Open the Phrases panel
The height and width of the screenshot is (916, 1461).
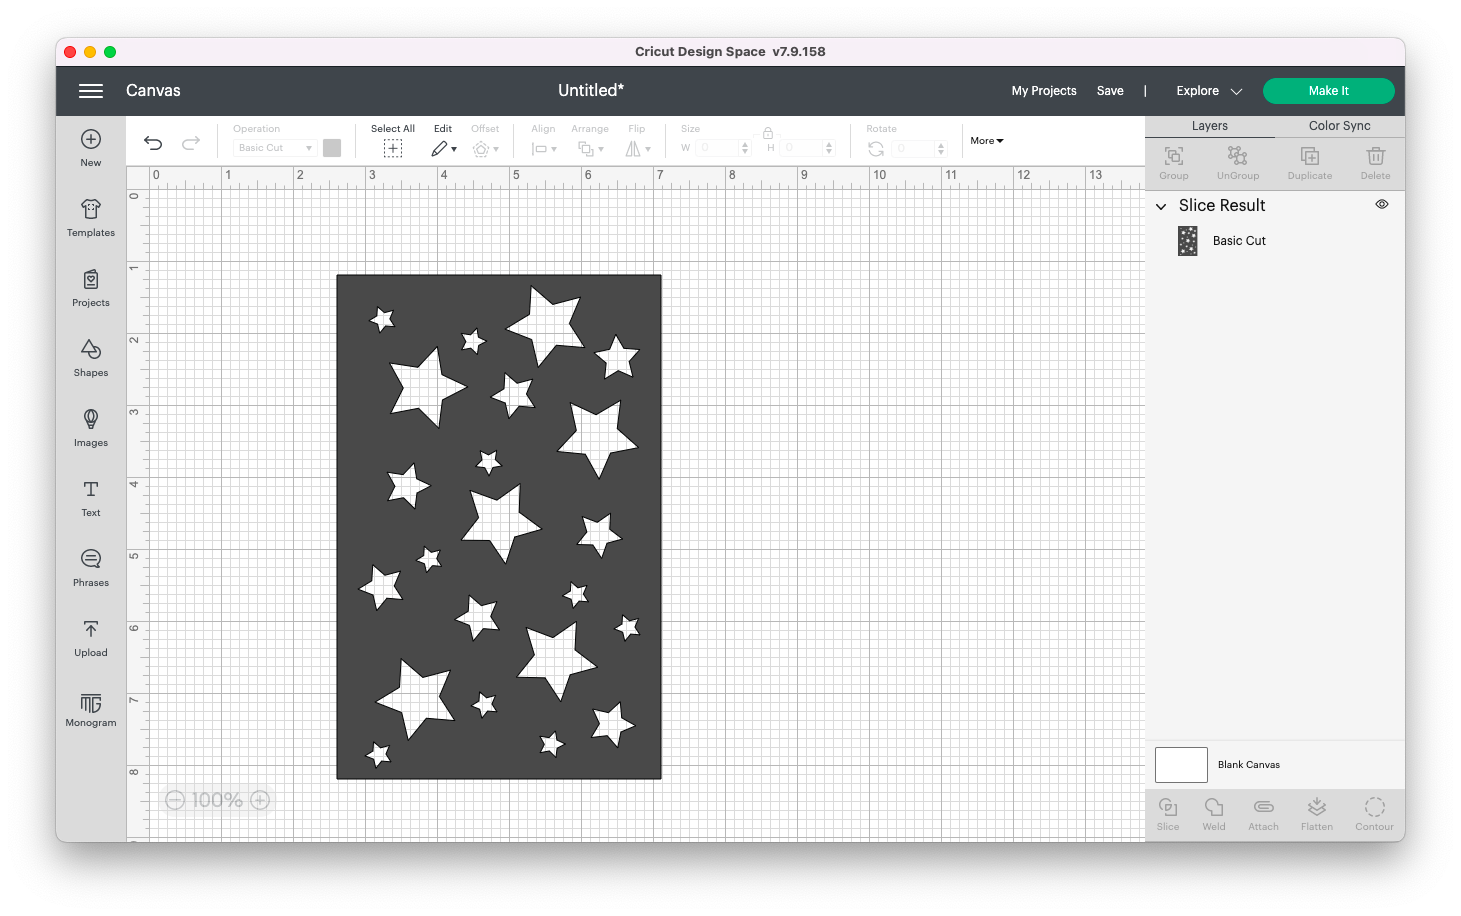click(x=90, y=568)
